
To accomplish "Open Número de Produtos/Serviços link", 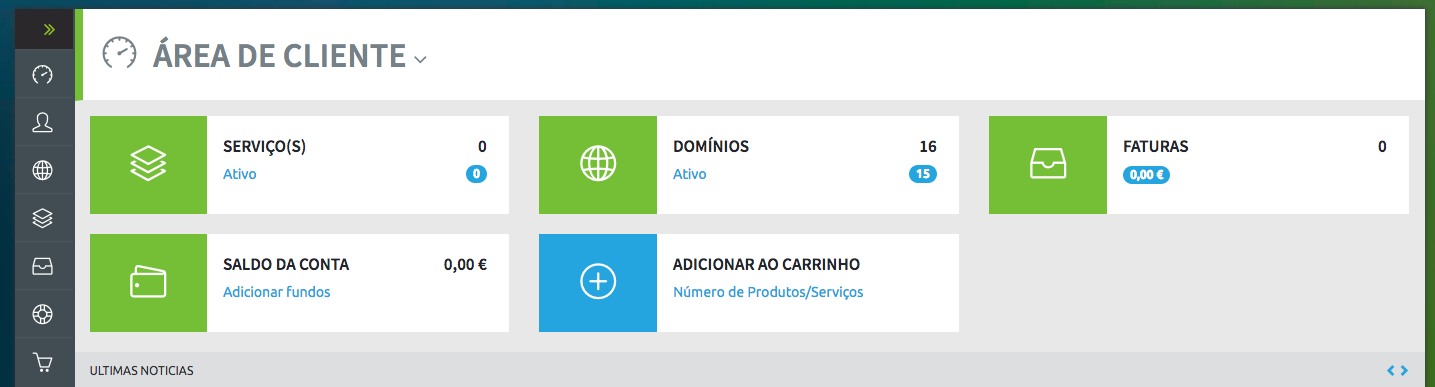I will [x=768, y=292].
